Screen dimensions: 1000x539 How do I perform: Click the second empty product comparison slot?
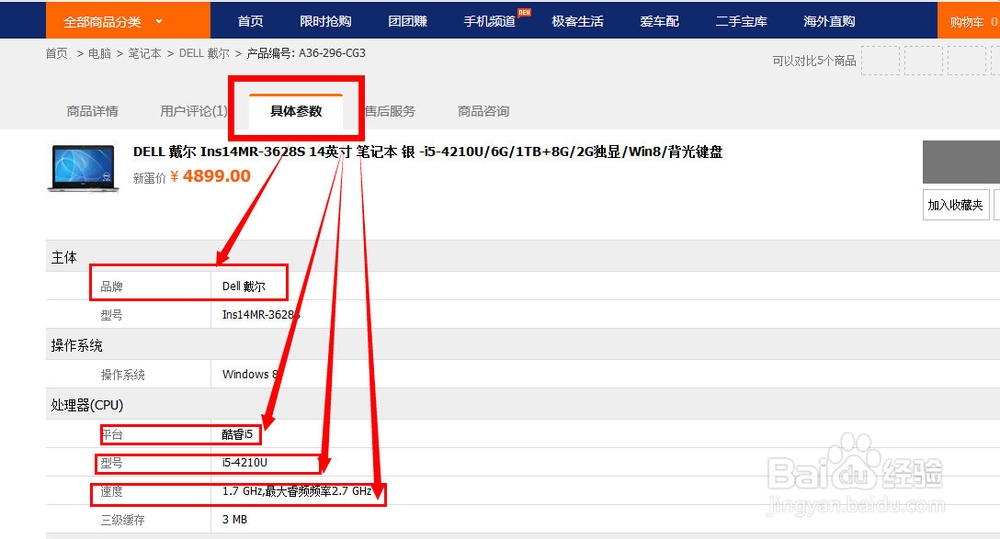pos(923,61)
